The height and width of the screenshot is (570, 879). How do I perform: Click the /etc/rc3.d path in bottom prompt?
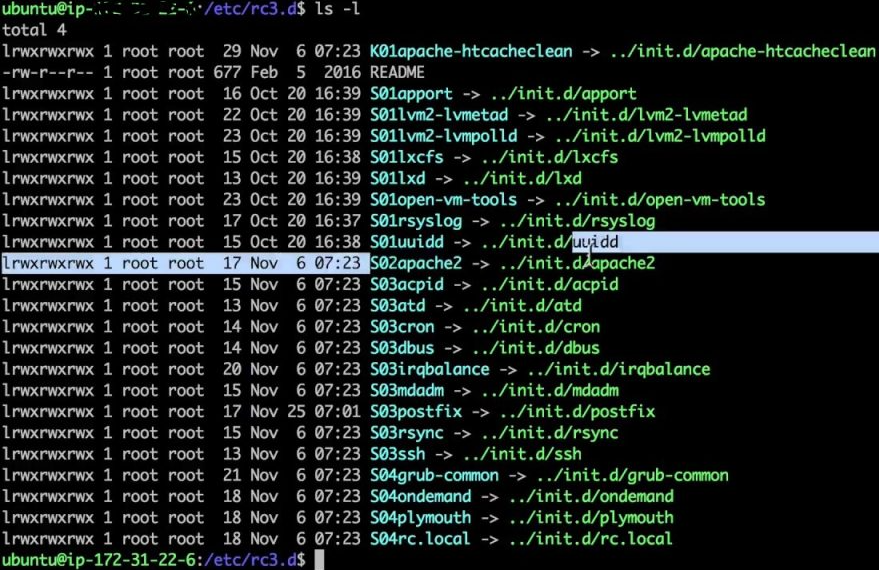251,560
